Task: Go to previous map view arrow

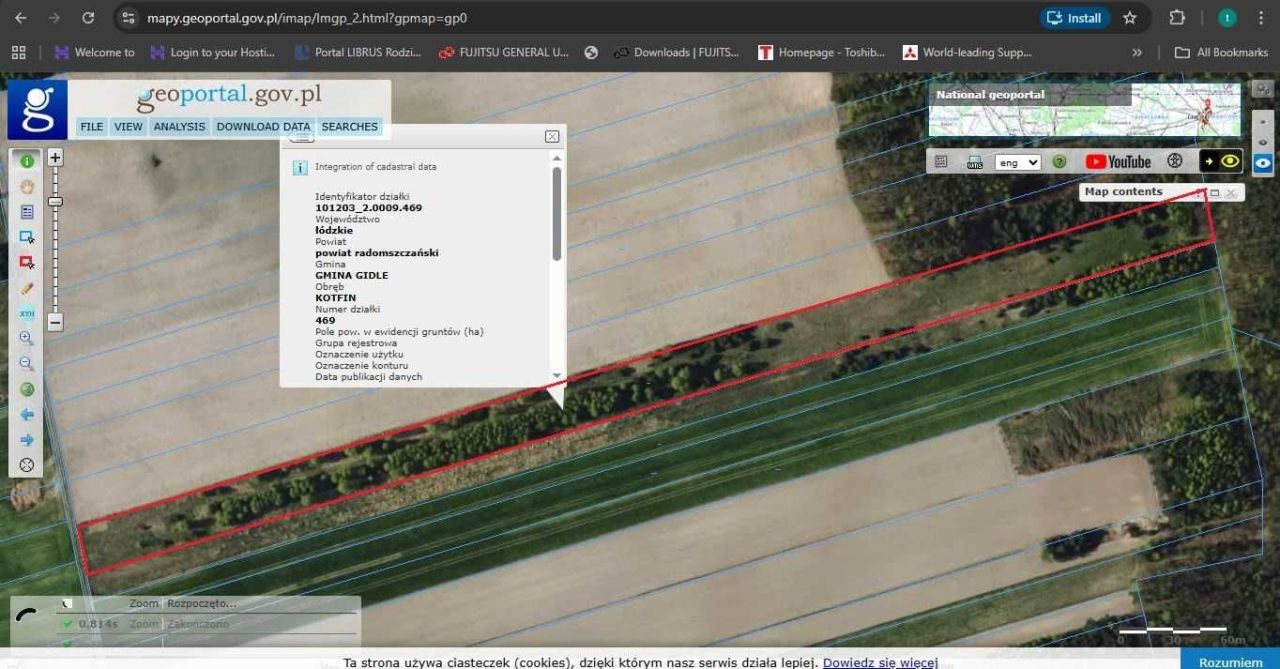Action: [27, 414]
